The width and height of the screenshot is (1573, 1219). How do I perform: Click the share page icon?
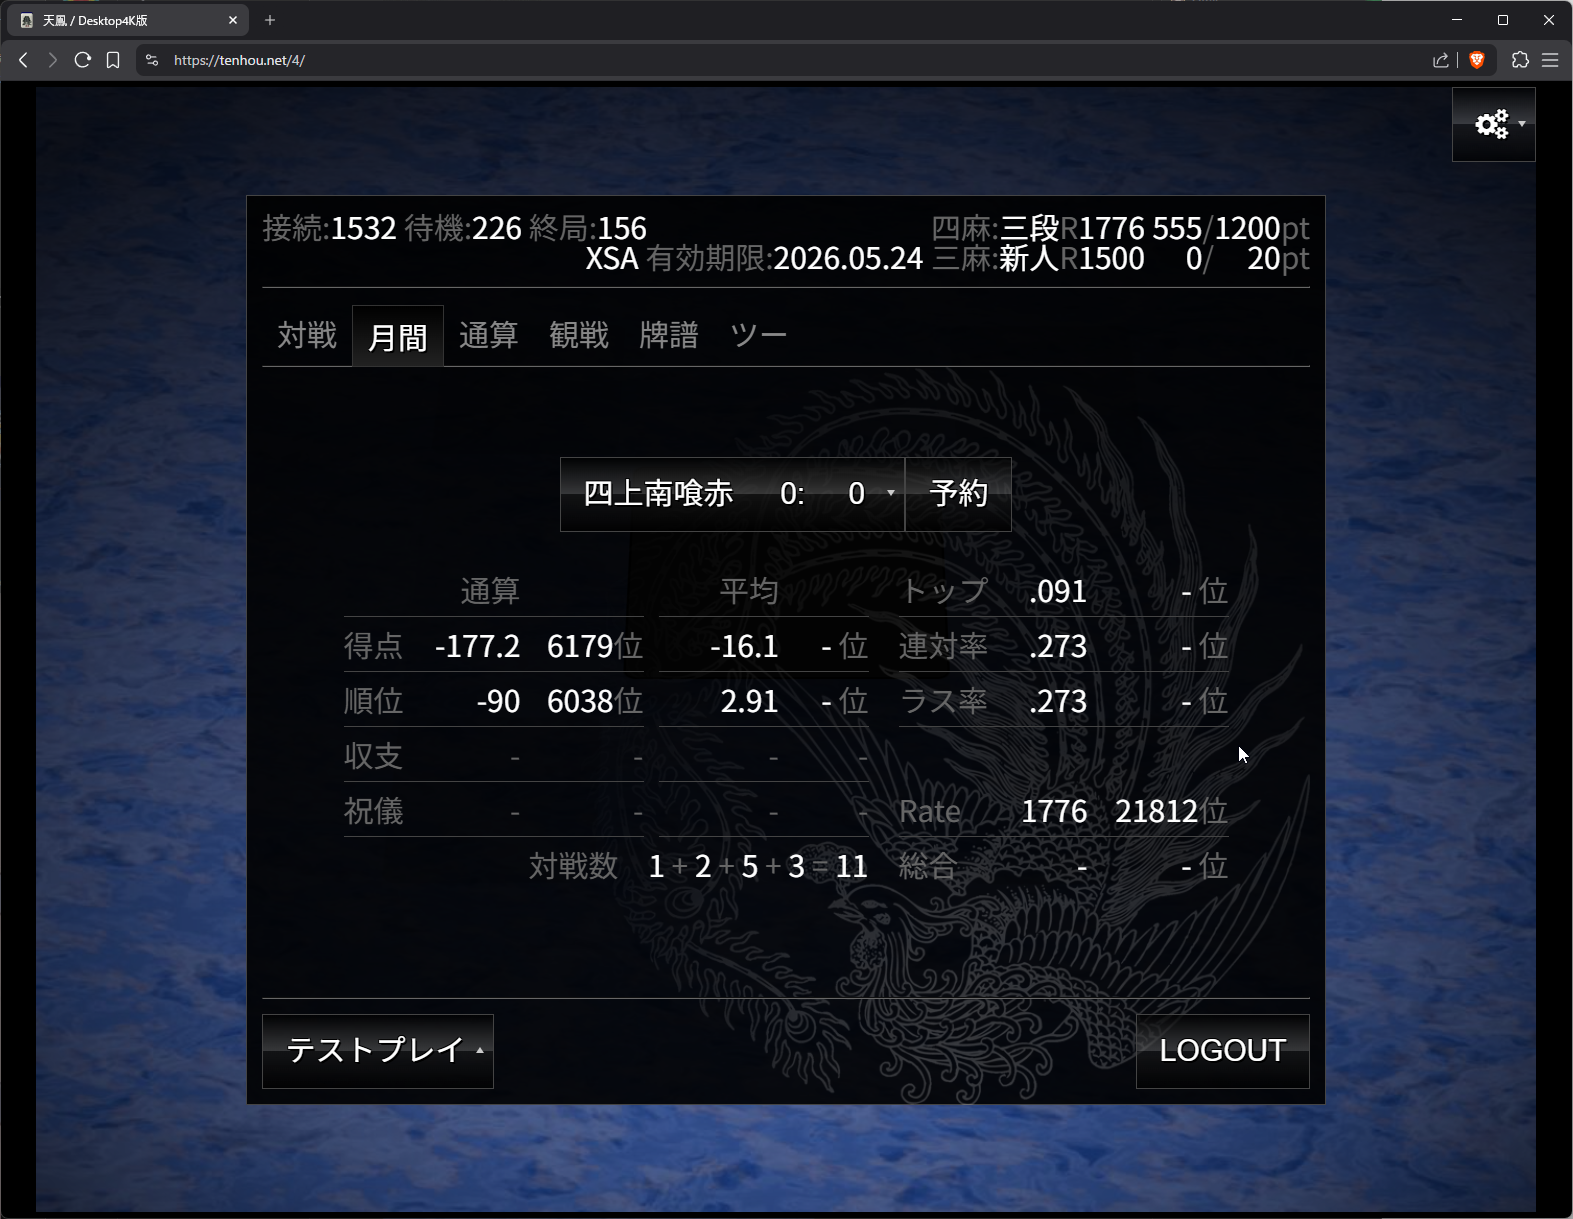(1440, 60)
